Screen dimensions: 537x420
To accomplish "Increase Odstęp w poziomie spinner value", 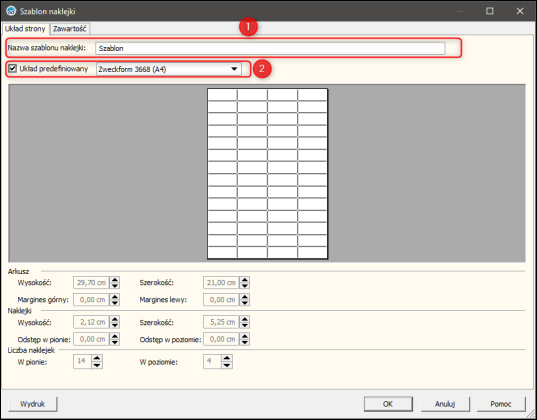I will point(245,336).
